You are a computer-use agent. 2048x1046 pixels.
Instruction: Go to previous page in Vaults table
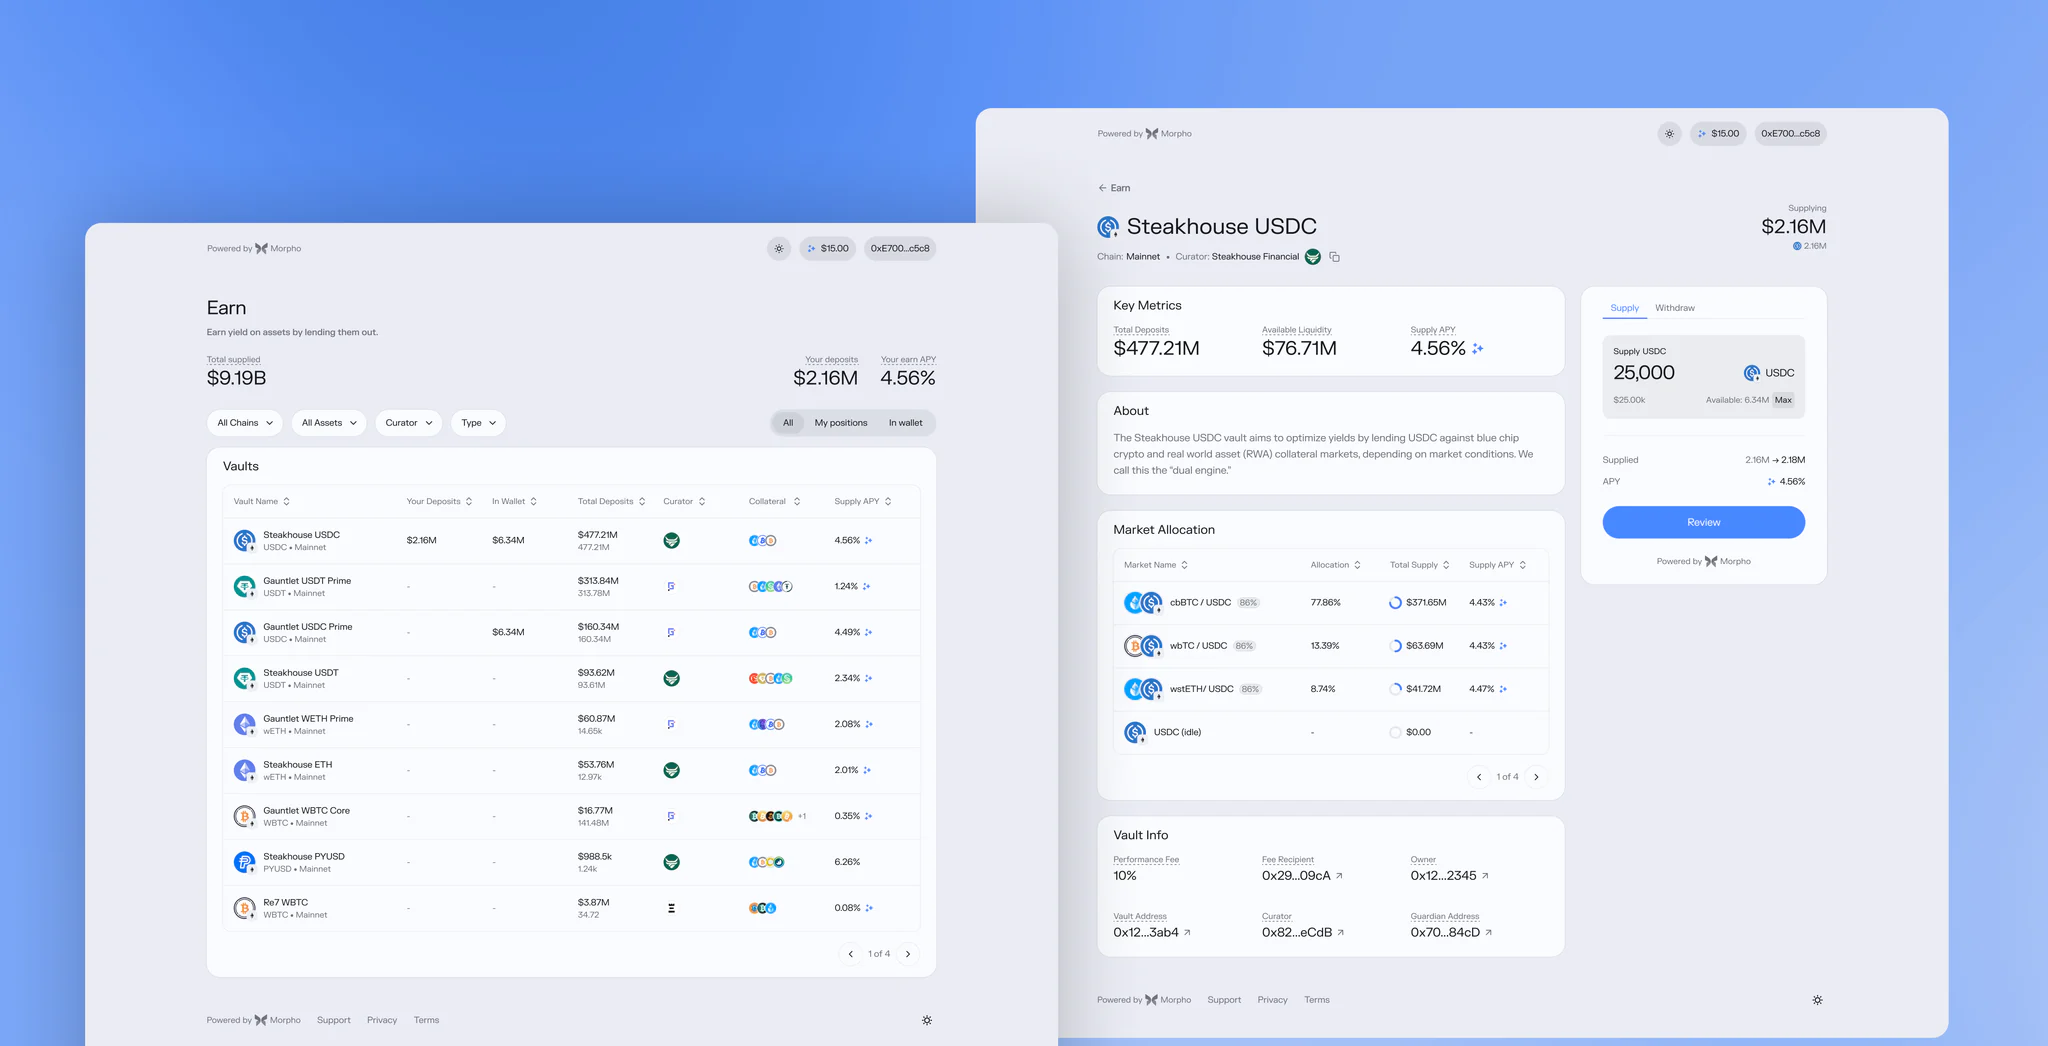point(851,954)
